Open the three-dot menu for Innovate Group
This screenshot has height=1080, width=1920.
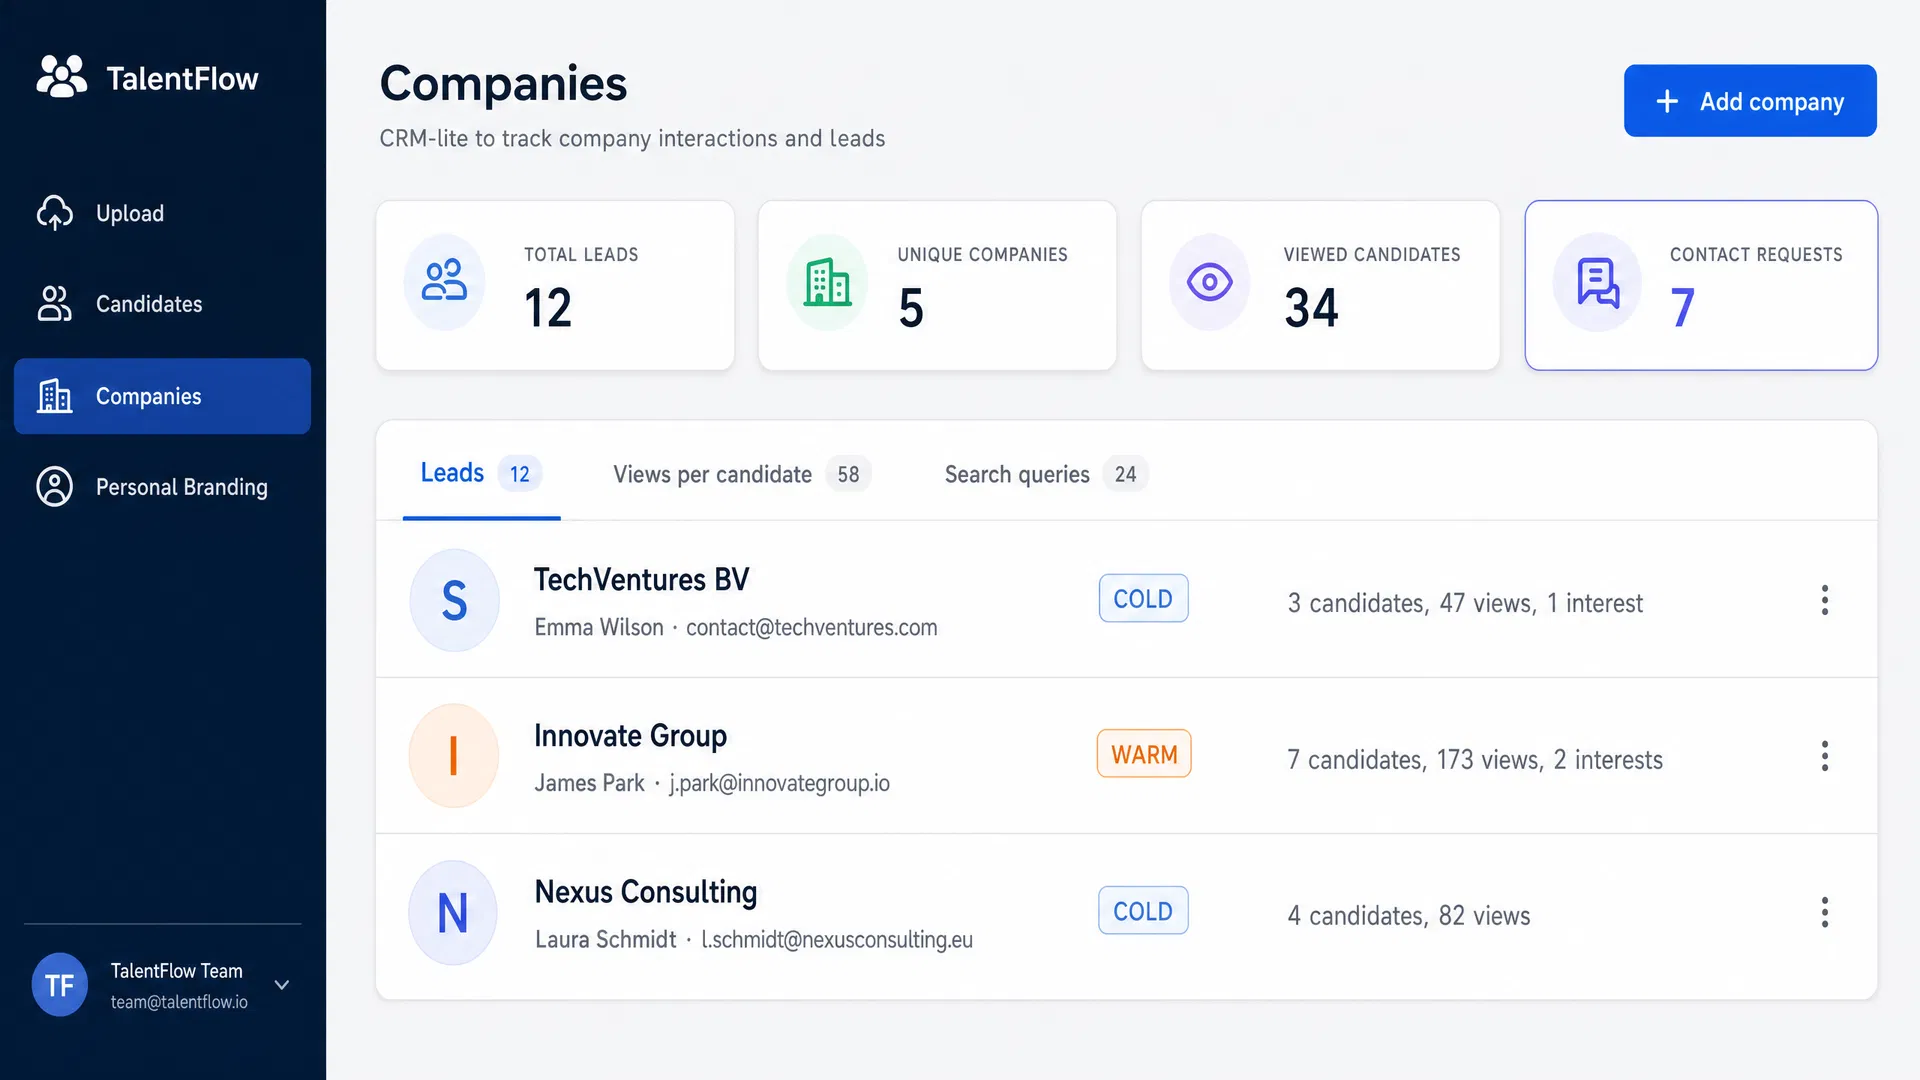(1825, 756)
